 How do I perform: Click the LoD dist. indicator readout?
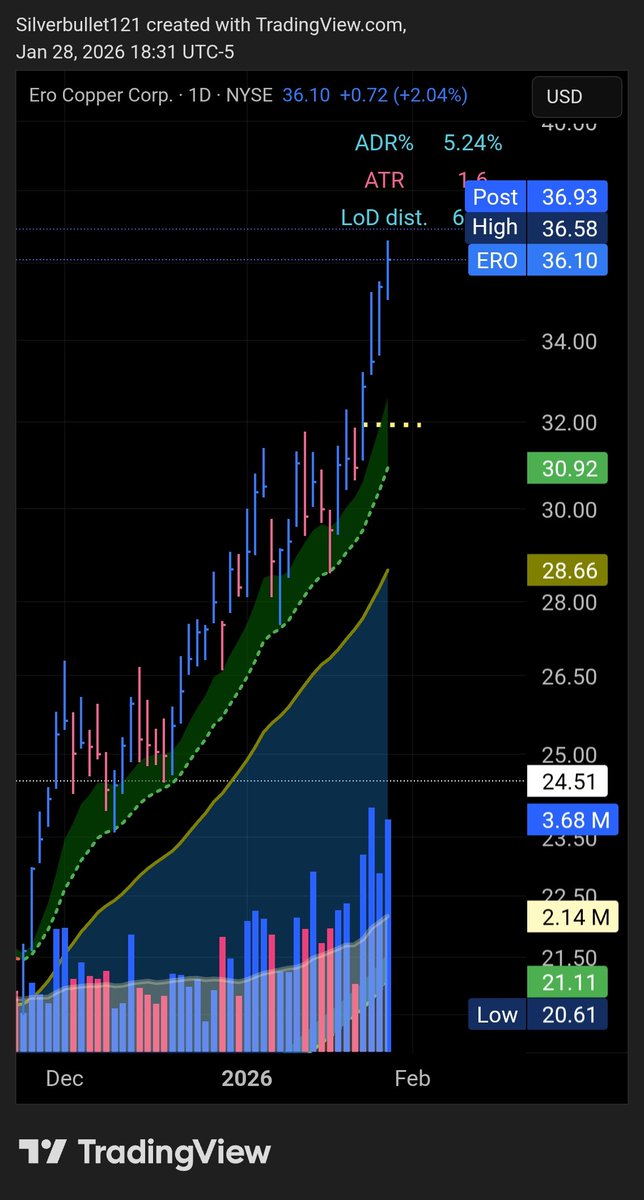(402, 217)
